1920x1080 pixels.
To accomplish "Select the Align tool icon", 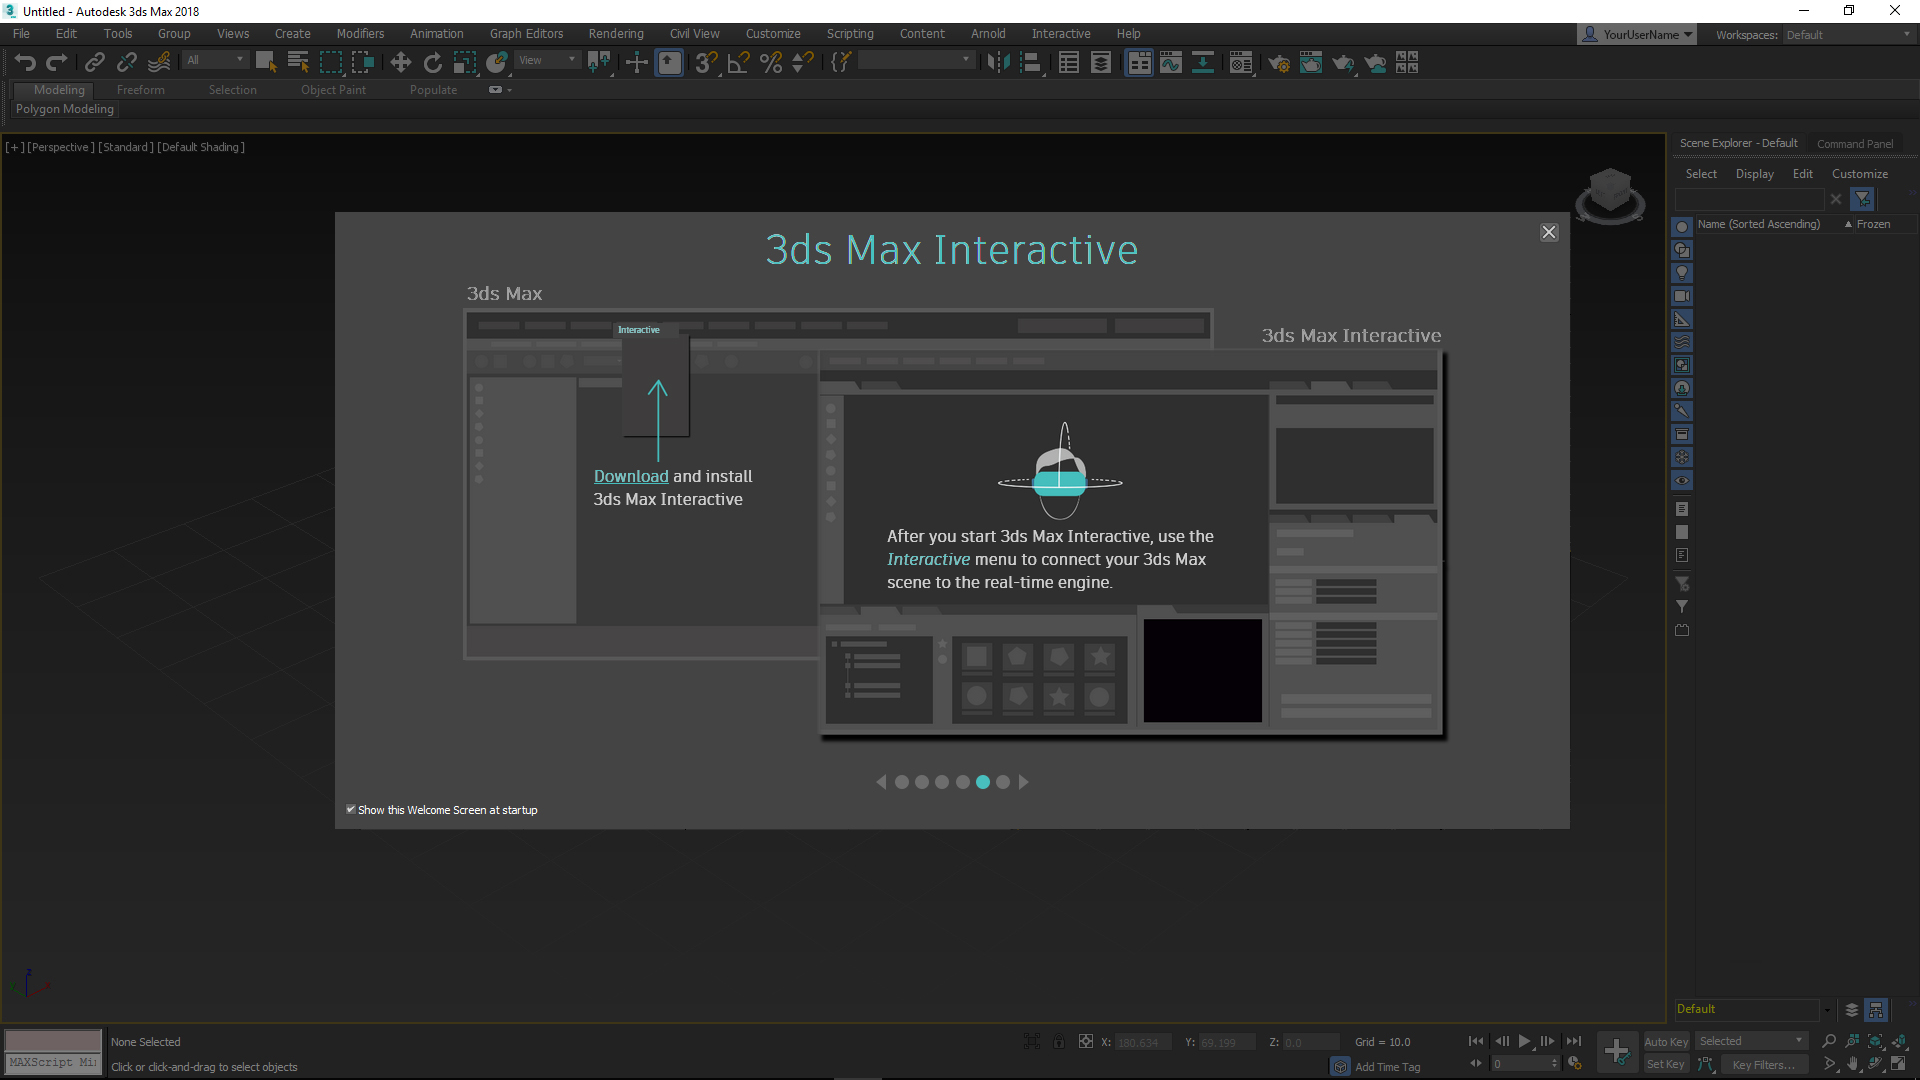I will tap(670, 62).
